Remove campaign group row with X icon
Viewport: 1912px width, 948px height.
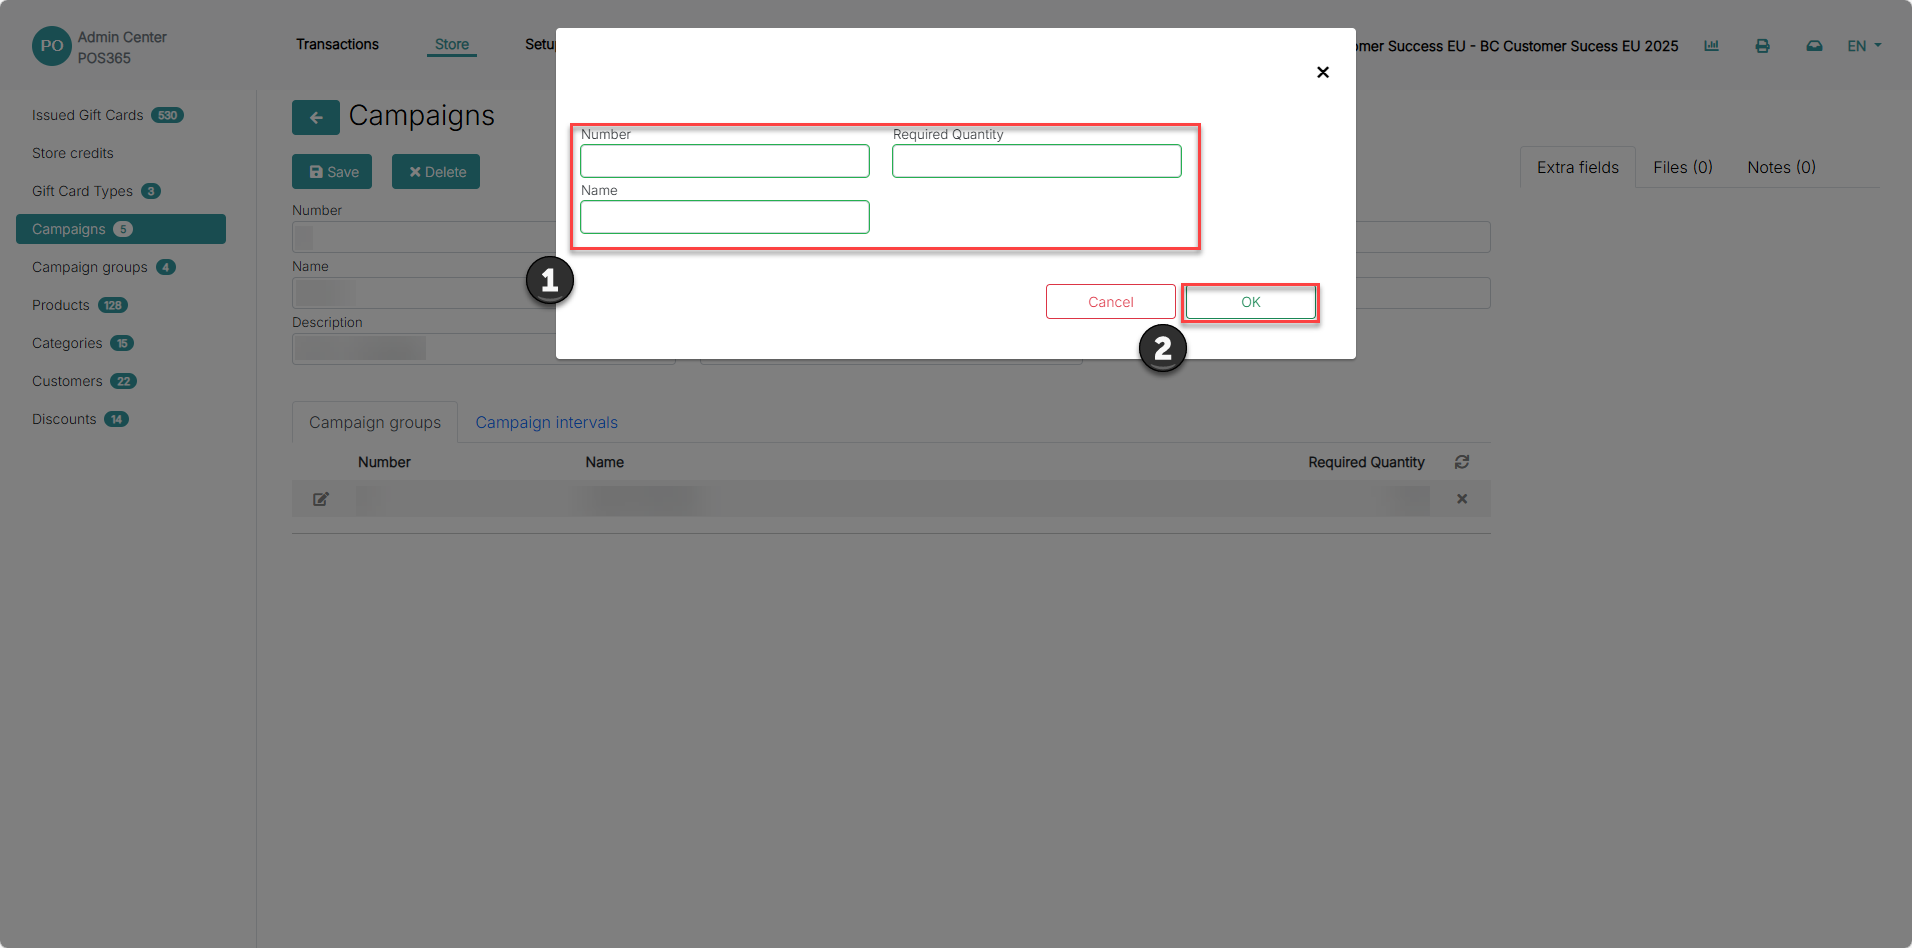click(x=1462, y=499)
